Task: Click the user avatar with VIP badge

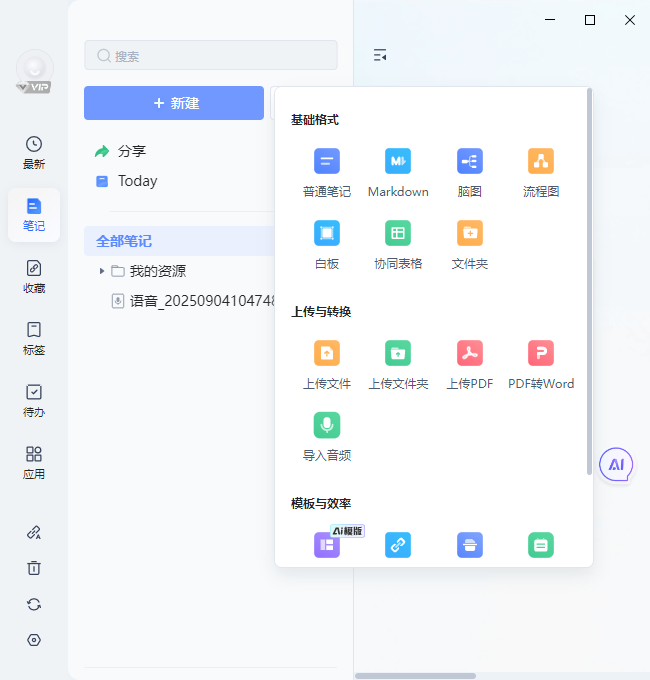Action: (34, 71)
